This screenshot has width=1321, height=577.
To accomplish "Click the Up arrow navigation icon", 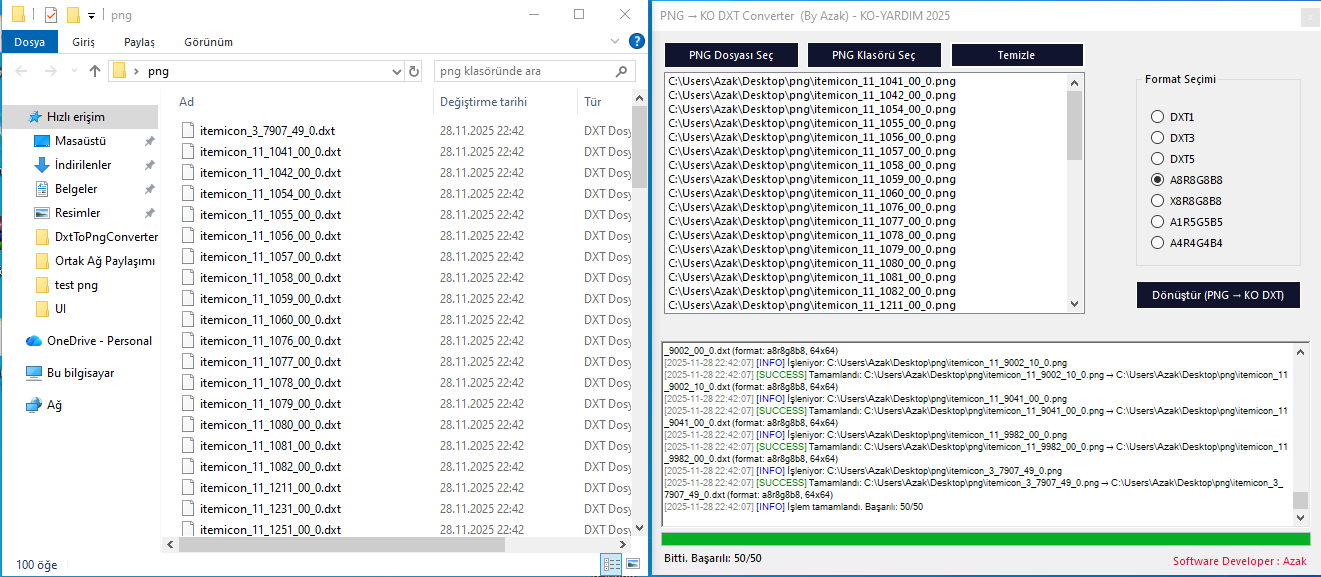I will pos(95,71).
